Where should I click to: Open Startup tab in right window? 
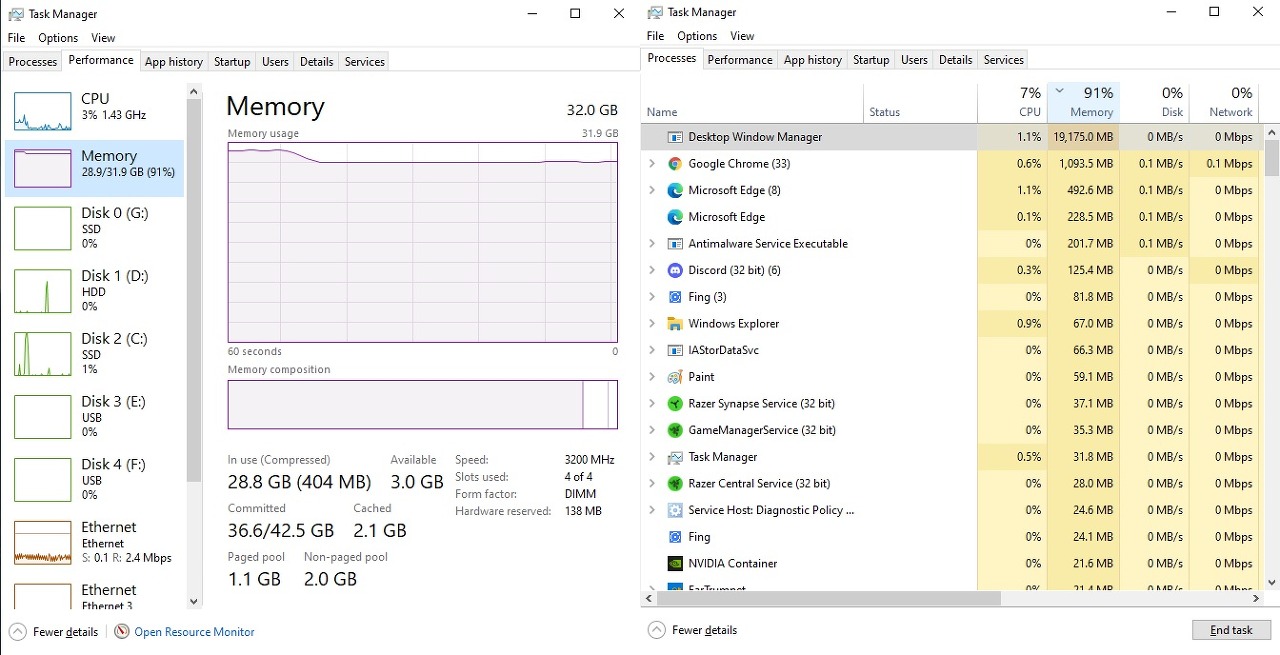(x=871, y=60)
